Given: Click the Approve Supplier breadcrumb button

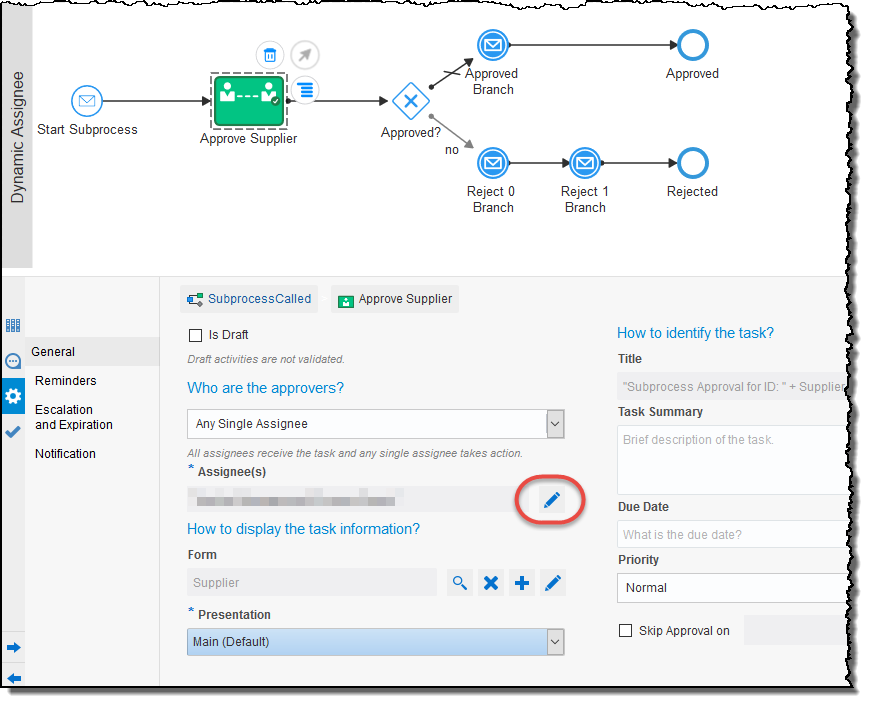Looking at the screenshot, I should coord(395,299).
